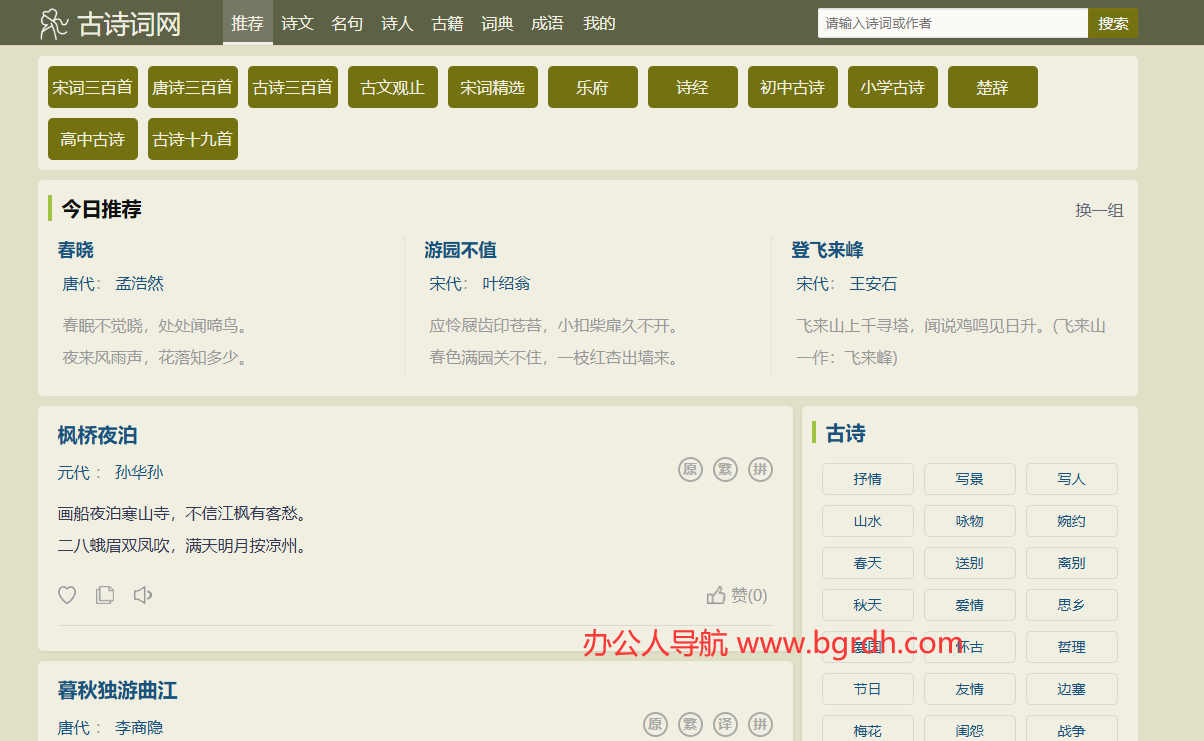Toggle 拼 pinyin display for 暮秋独游曲江
Image resolution: width=1204 pixels, height=741 pixels.
(760, 725)
